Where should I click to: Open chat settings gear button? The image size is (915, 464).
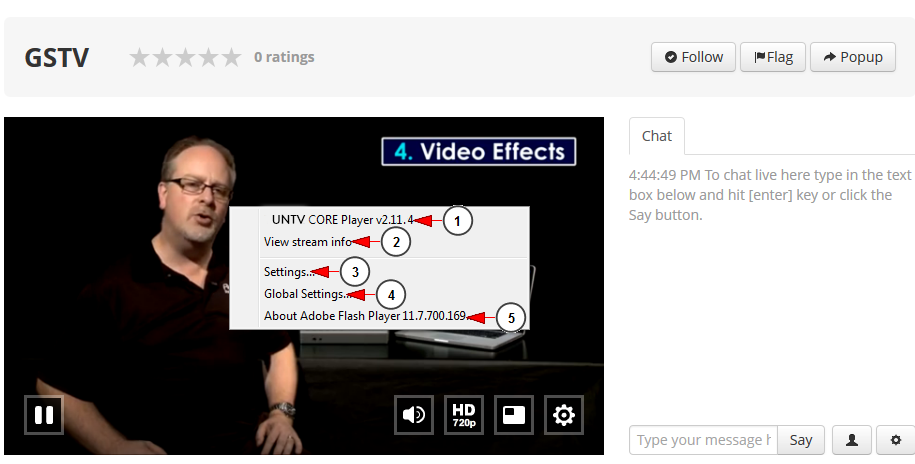[x=896, y=439]
